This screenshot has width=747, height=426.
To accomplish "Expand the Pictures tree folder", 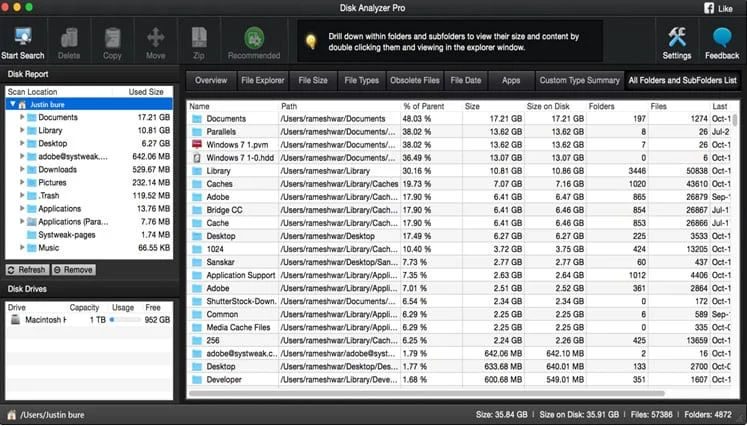I will tap(22, 182).
